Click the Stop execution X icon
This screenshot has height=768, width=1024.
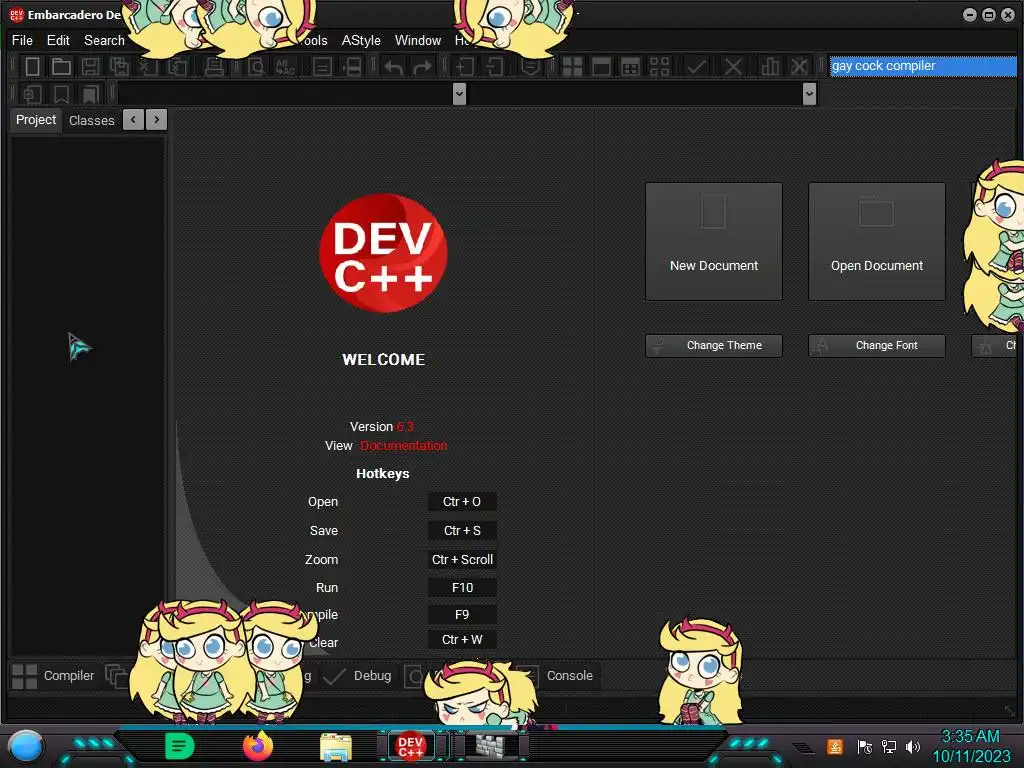click(733, 66)
